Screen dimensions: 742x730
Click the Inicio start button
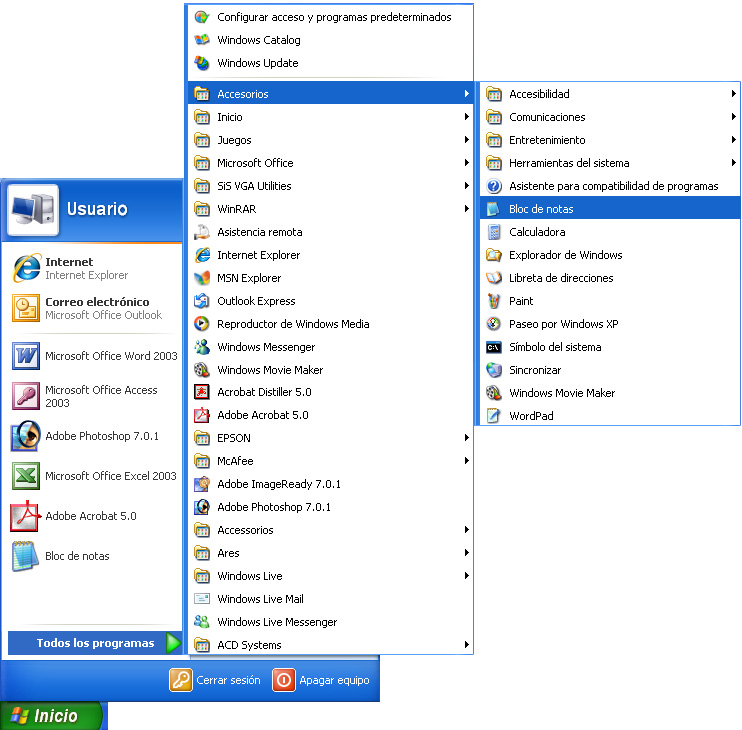52,716
